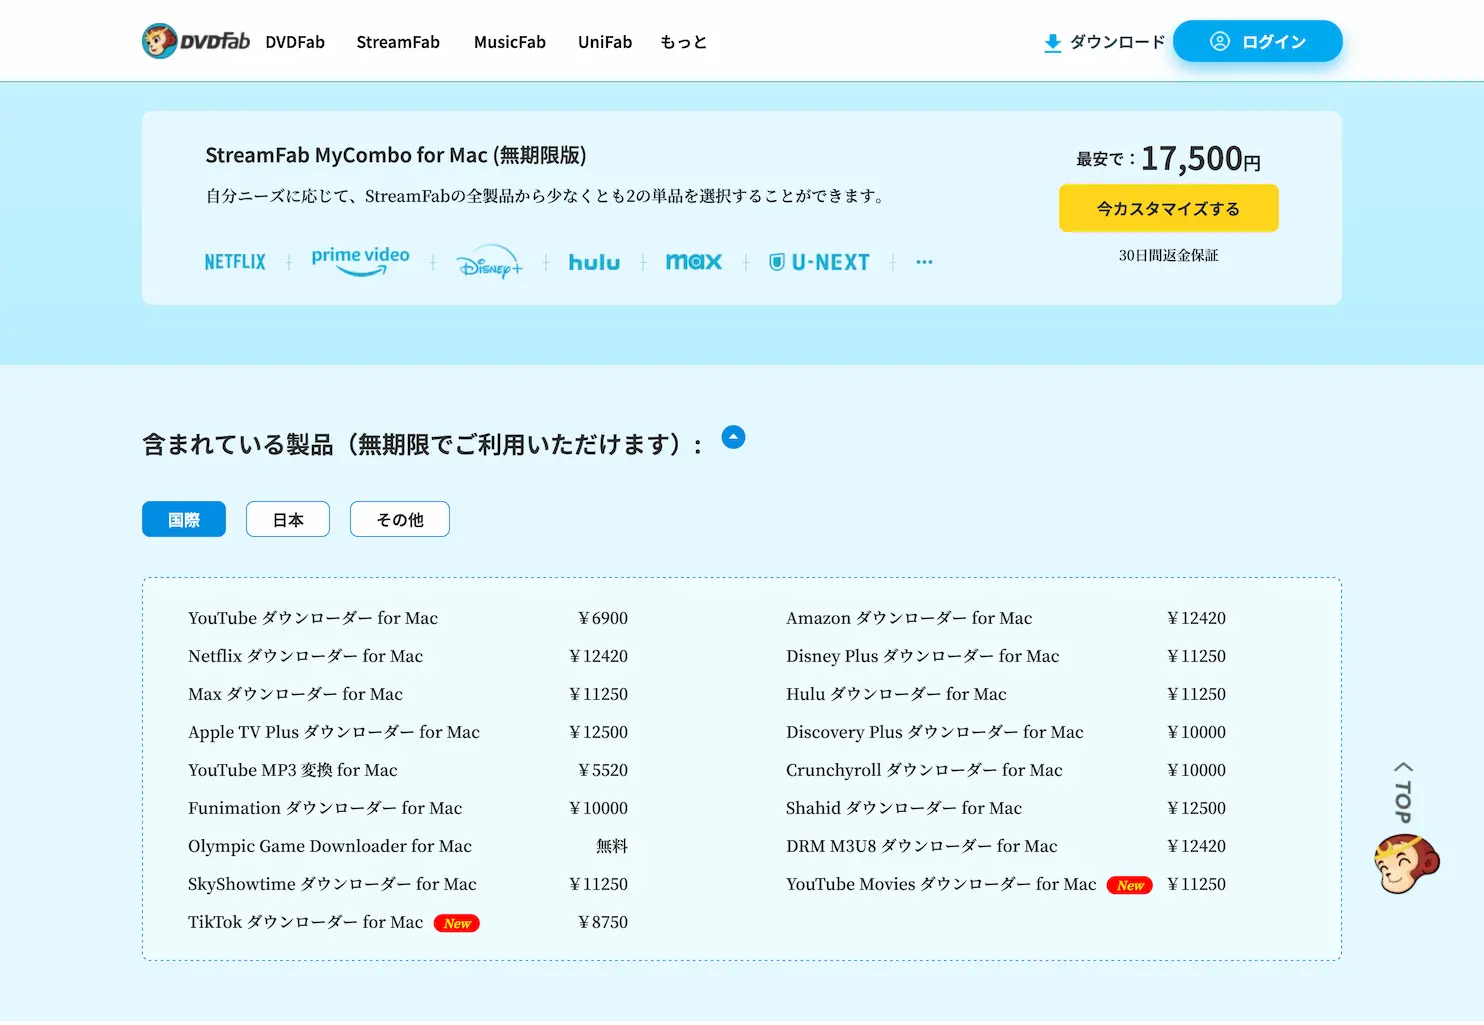Click the user icon inside the ログイン button
Viewport: 1484px width, 1025px height.
(1219, 41)
